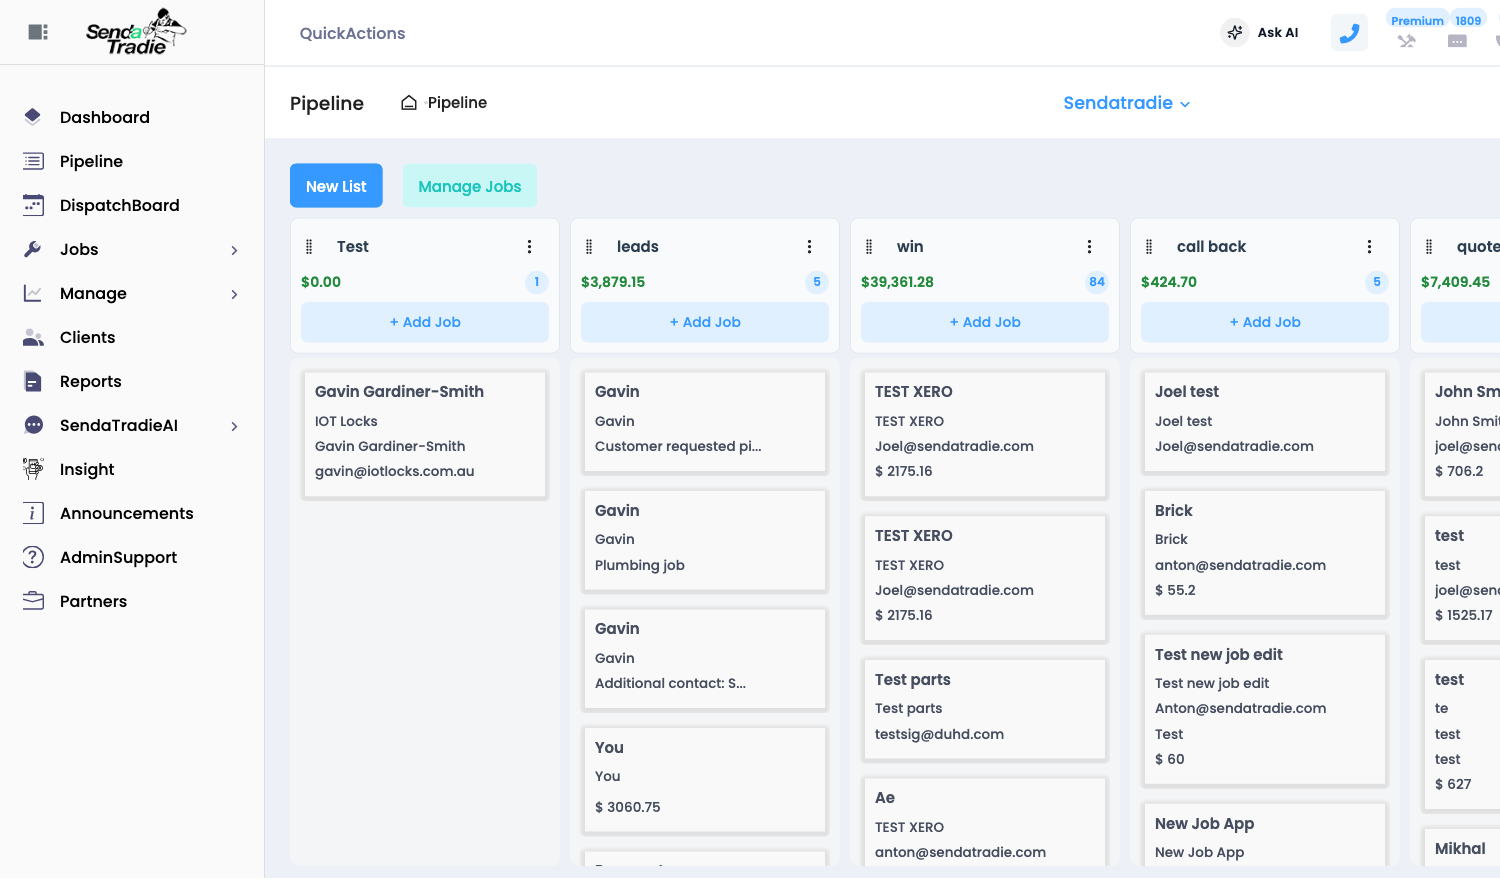Click Add Job in the call back list
Viewport: 1500px width, 891px height.
1265,322
